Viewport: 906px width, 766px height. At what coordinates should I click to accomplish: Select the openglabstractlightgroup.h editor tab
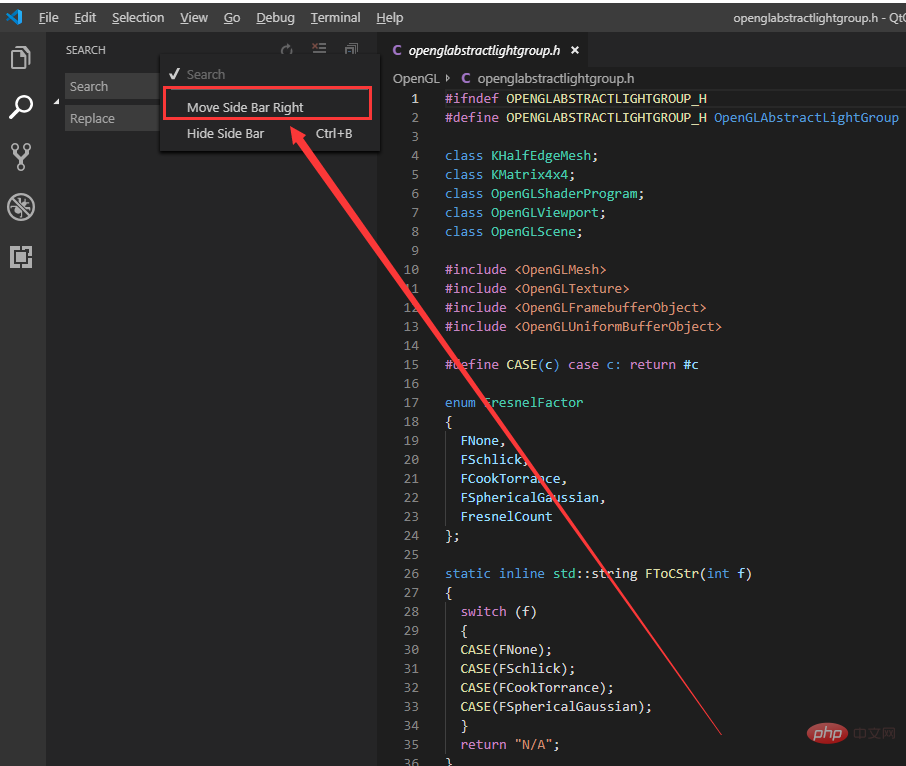pos(484,51)
